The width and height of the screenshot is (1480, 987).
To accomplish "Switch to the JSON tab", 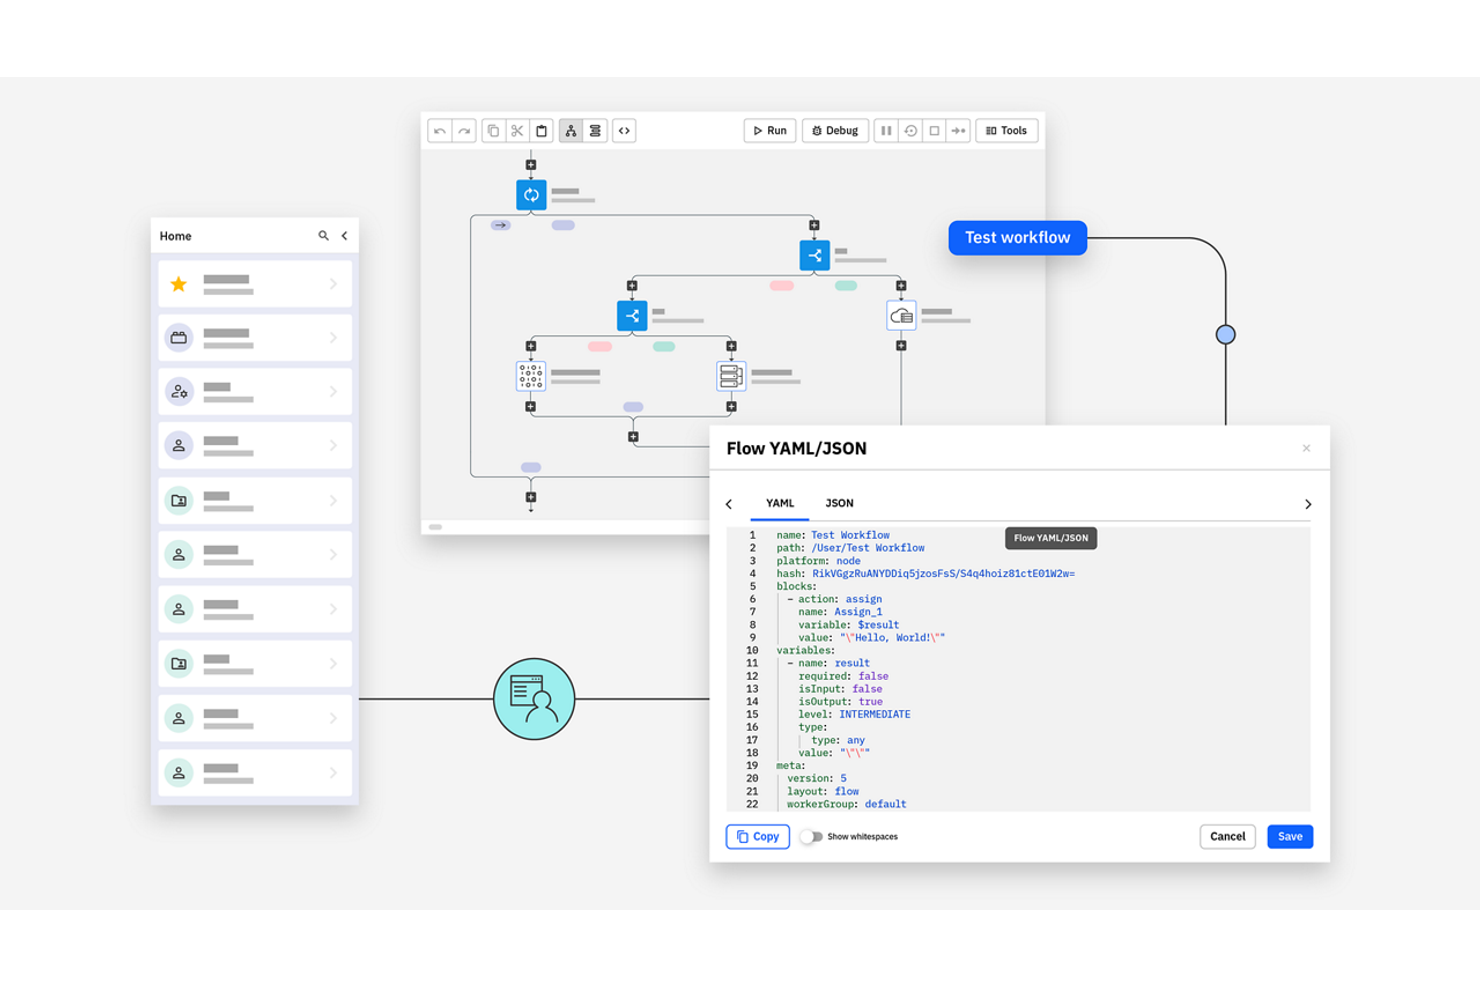I will click(839, 503).
